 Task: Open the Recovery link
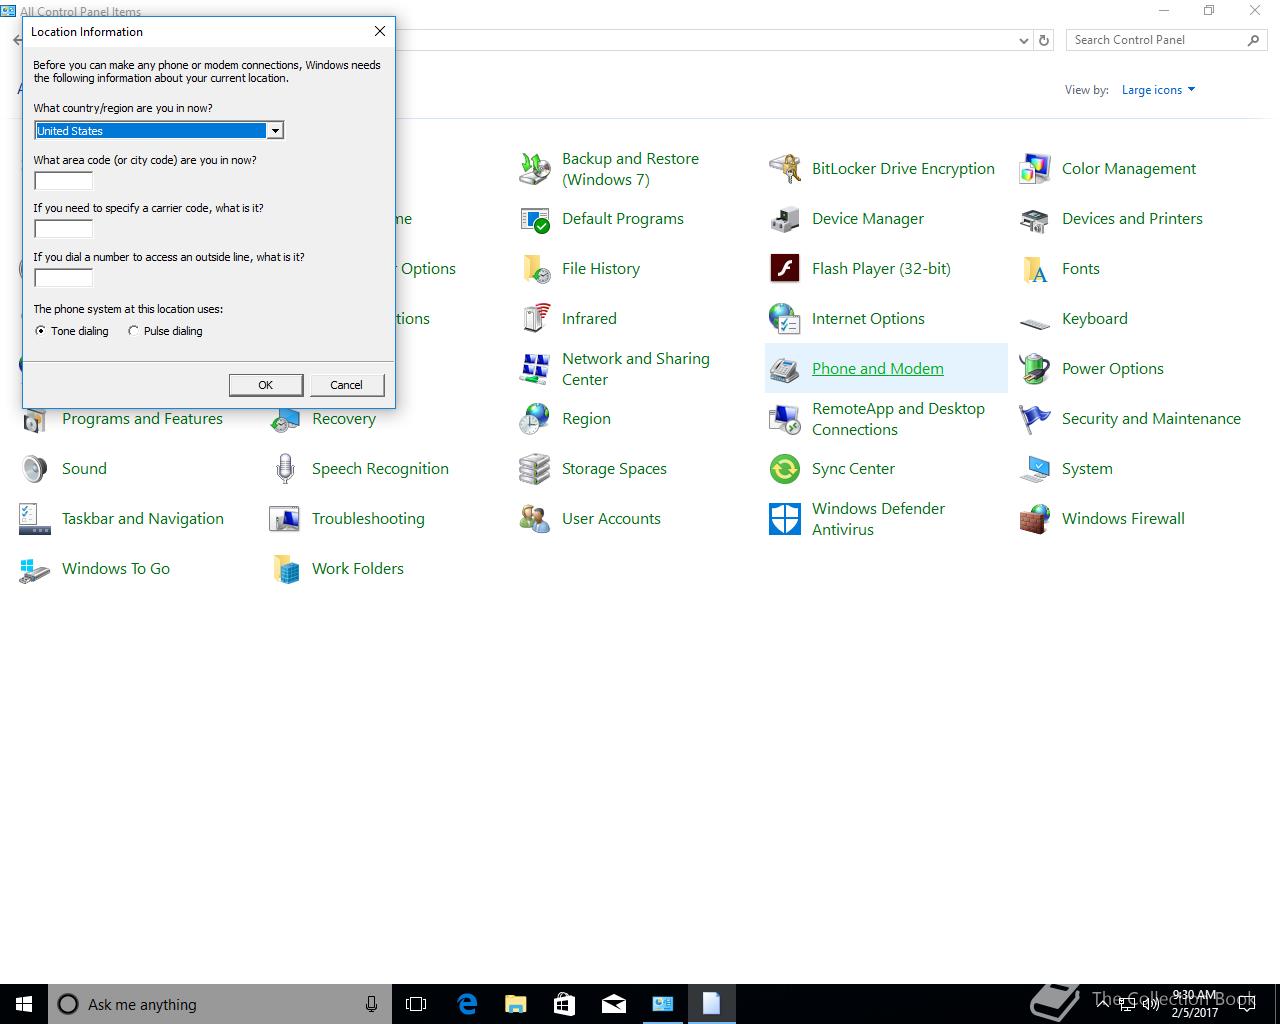point(344,419)
